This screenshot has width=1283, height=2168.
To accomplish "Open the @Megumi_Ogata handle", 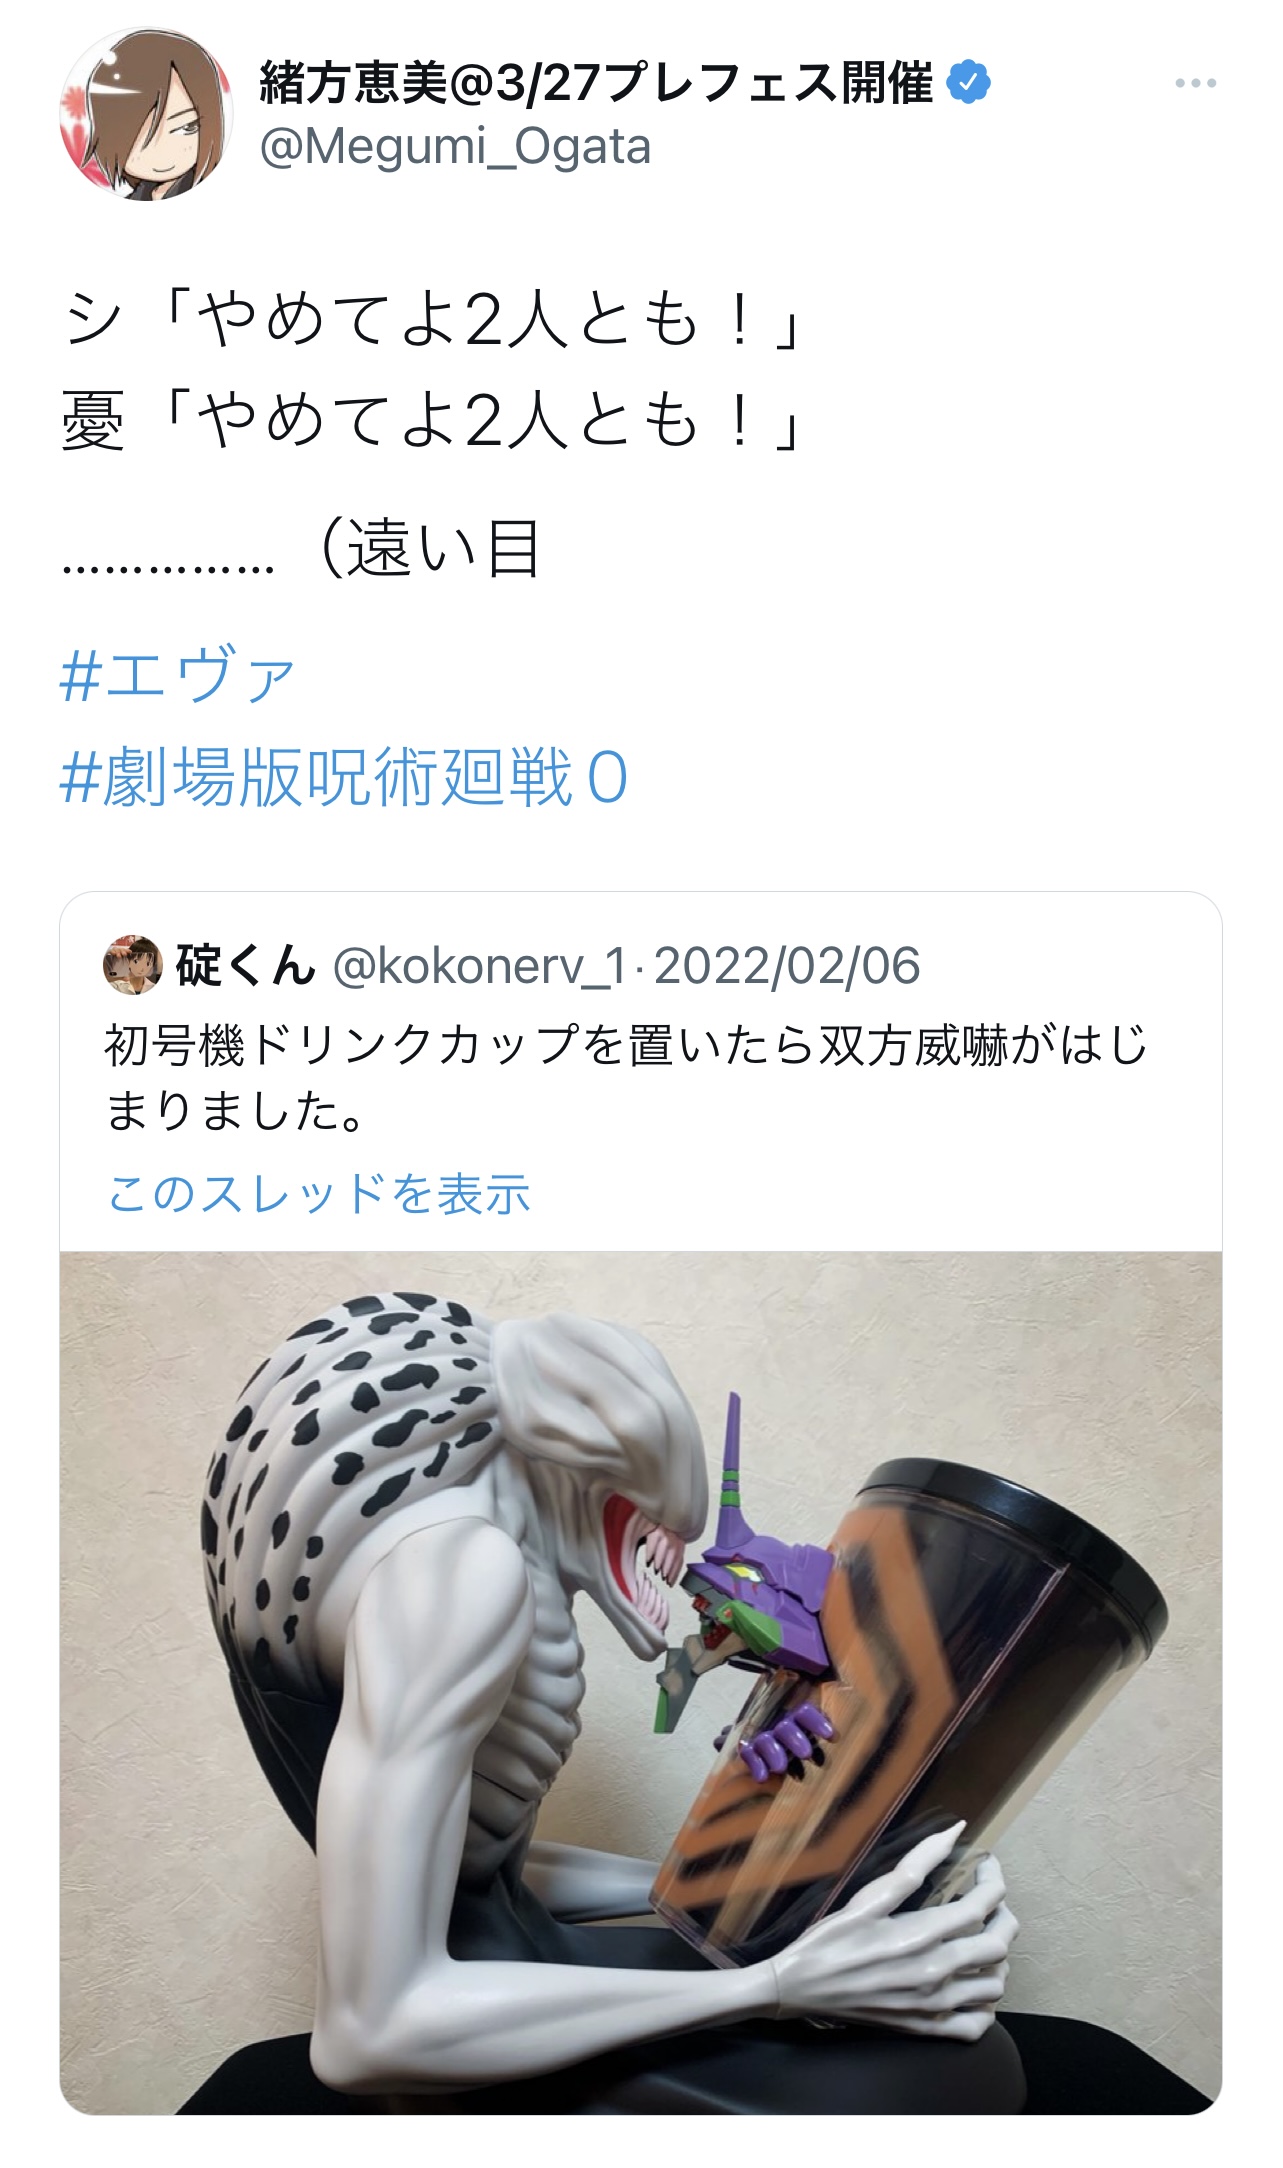I will point(455,147).
